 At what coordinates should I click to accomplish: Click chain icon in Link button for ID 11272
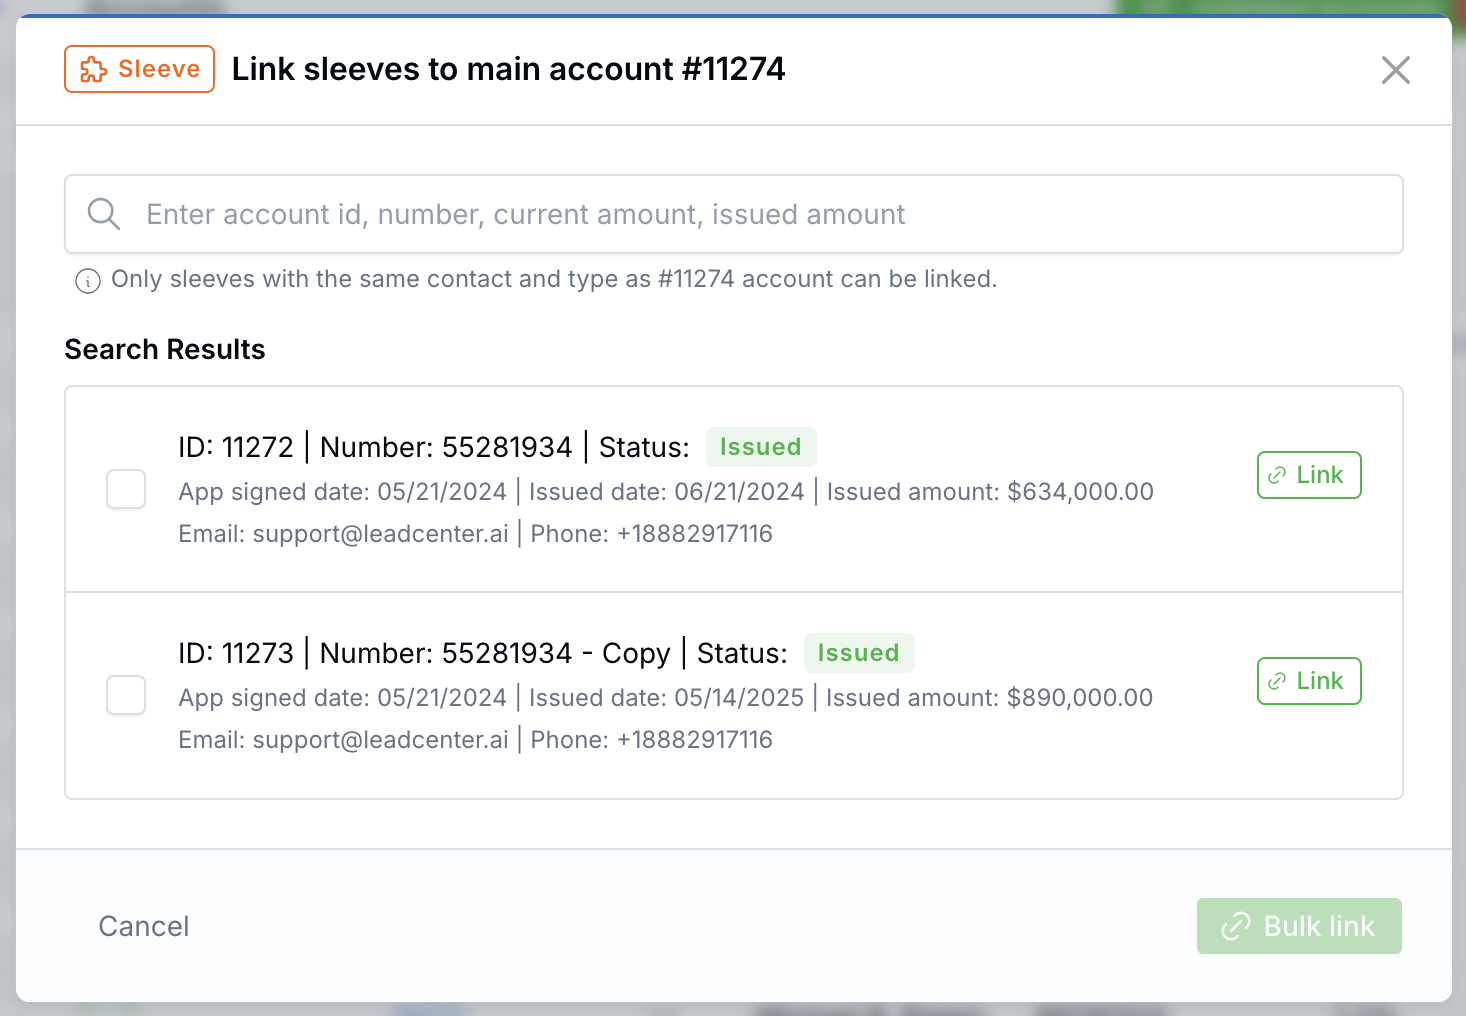(1277, 476)
